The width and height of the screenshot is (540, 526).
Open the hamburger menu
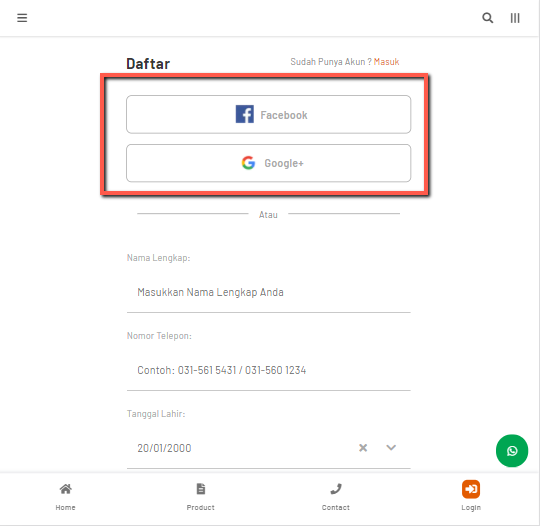click(22, 18)
